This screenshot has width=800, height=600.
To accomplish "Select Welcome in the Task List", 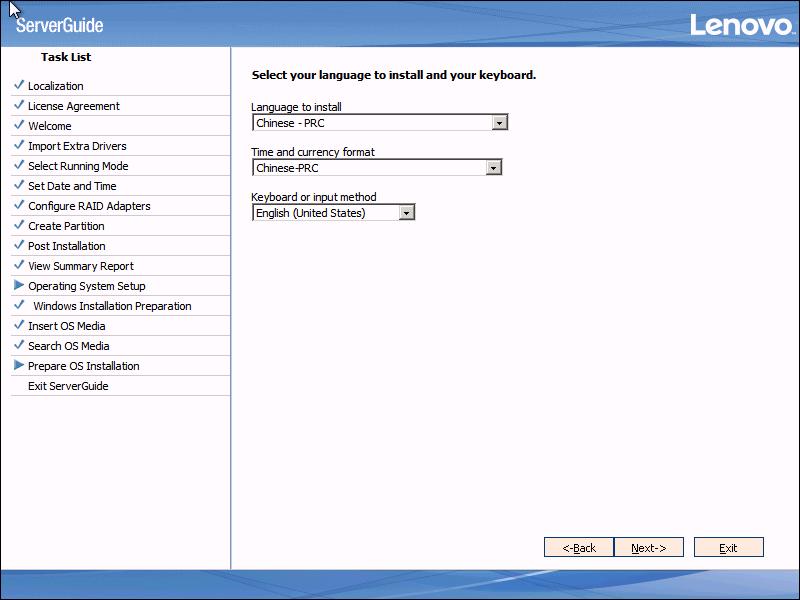I will pyautogui.click(x=50, y=126).
